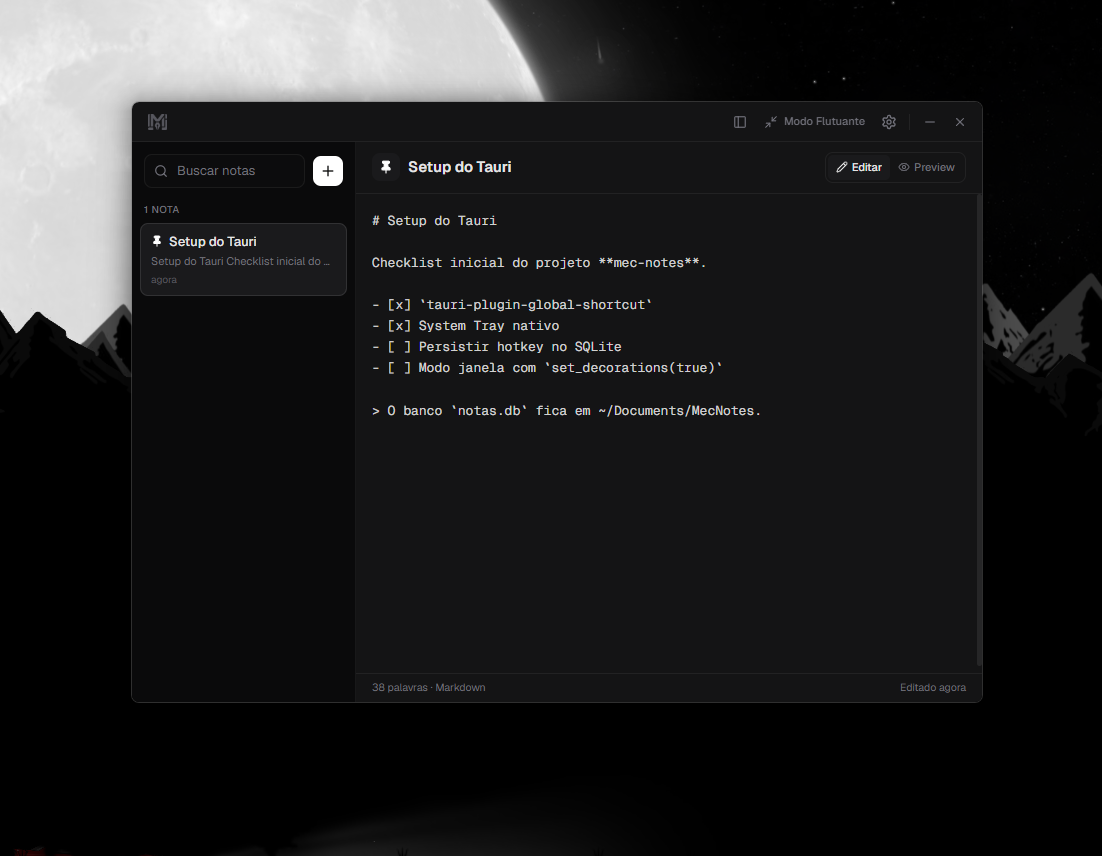Image resolution: width=1102 pixels, height=856 pixels.
Task: Click the 'Checklist inicial do projeto' line
Action: coord(539,263)
